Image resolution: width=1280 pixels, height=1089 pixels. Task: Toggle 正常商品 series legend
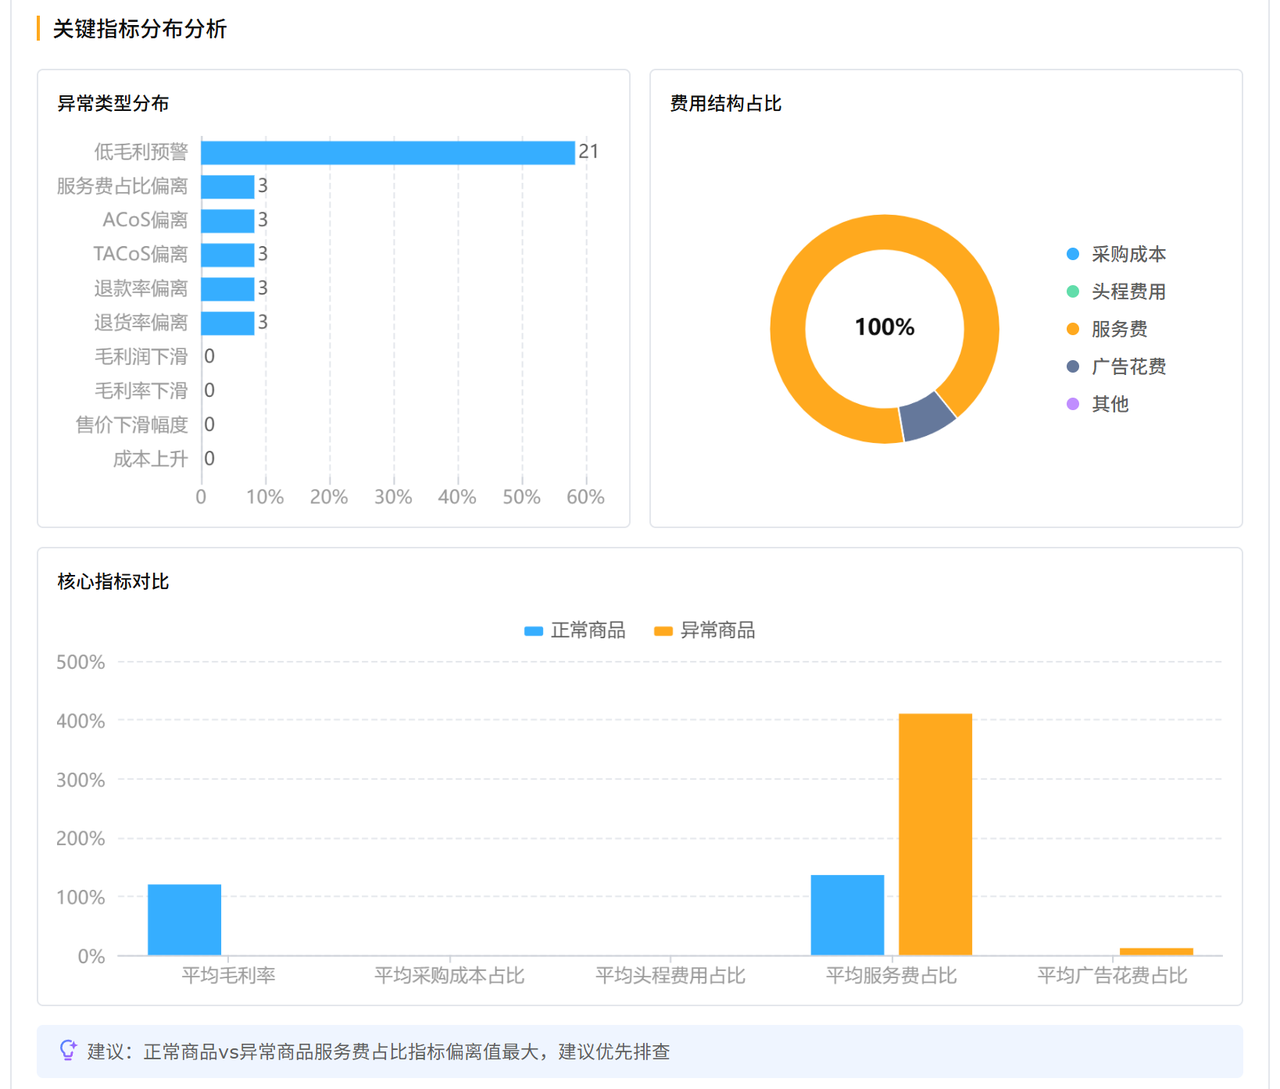pos(575,630)
